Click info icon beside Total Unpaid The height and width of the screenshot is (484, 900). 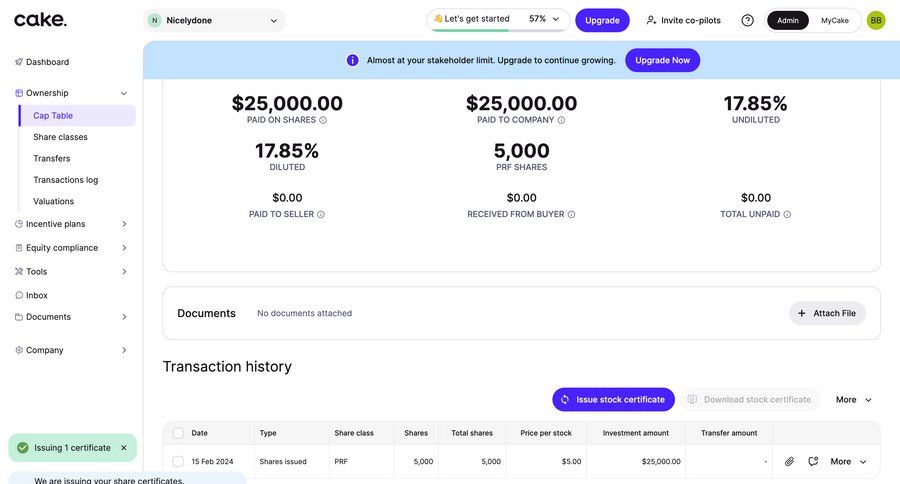(x=787, y=214)
